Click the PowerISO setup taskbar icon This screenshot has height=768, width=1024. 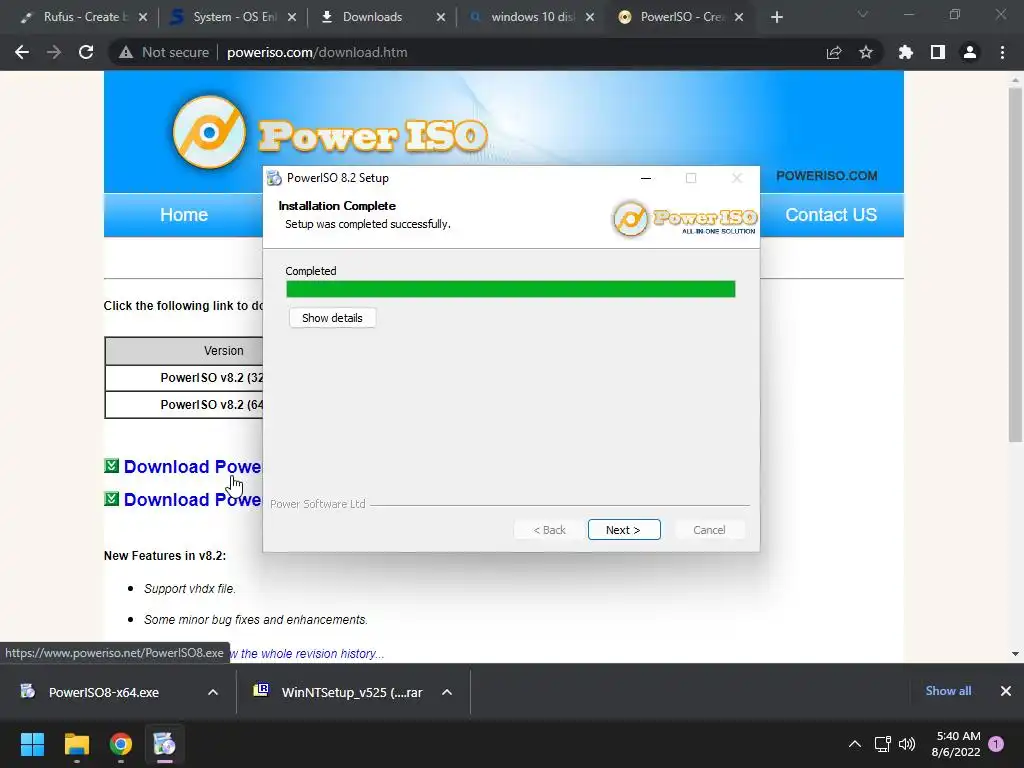pos(165,744)
